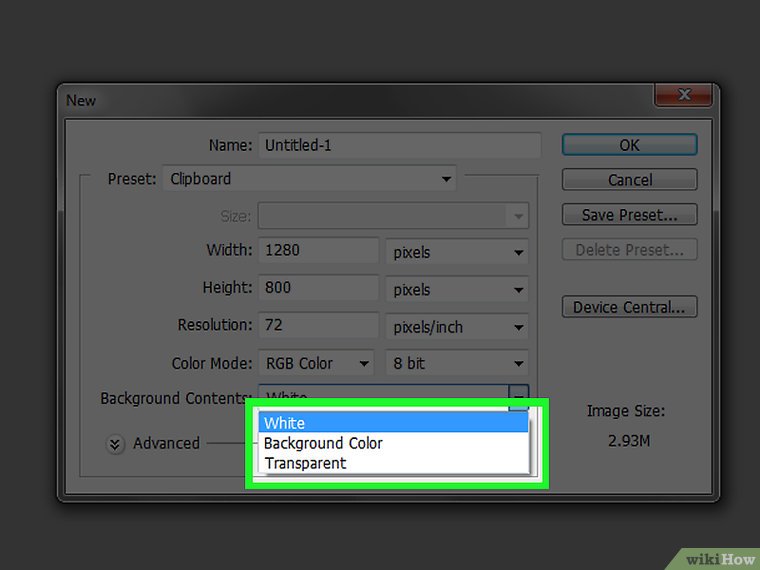Open the Color Mode RGB Color dropdown

(316, 364)
